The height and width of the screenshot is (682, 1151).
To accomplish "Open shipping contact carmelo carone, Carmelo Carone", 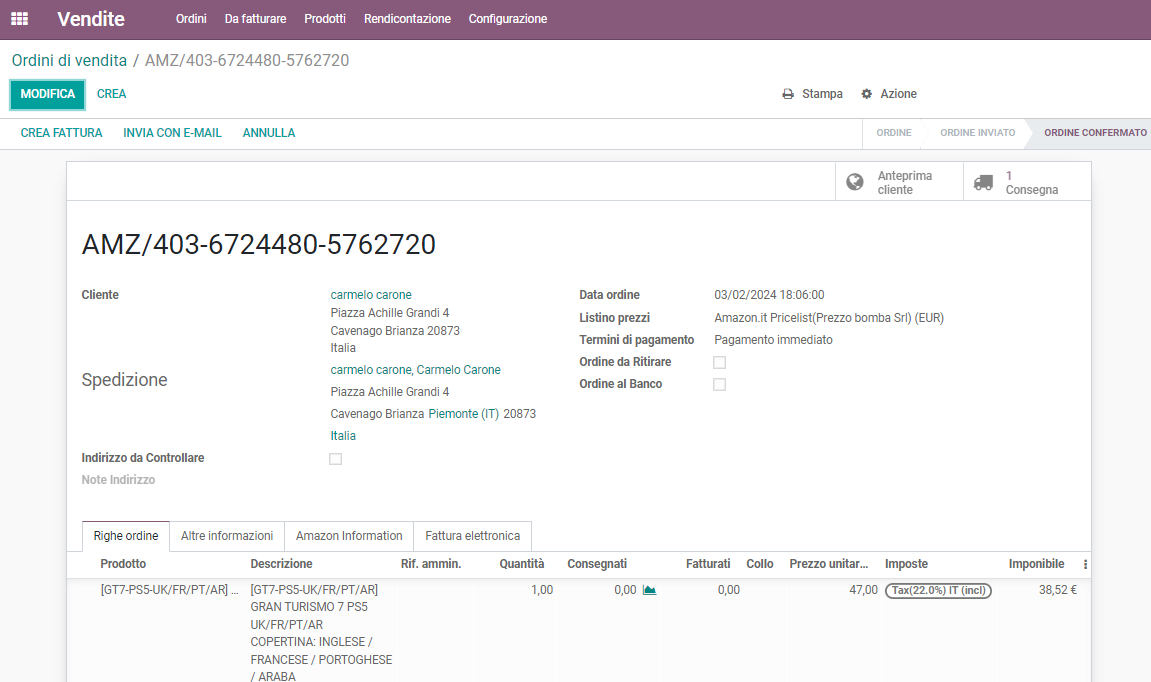I will tap(415, 370).
